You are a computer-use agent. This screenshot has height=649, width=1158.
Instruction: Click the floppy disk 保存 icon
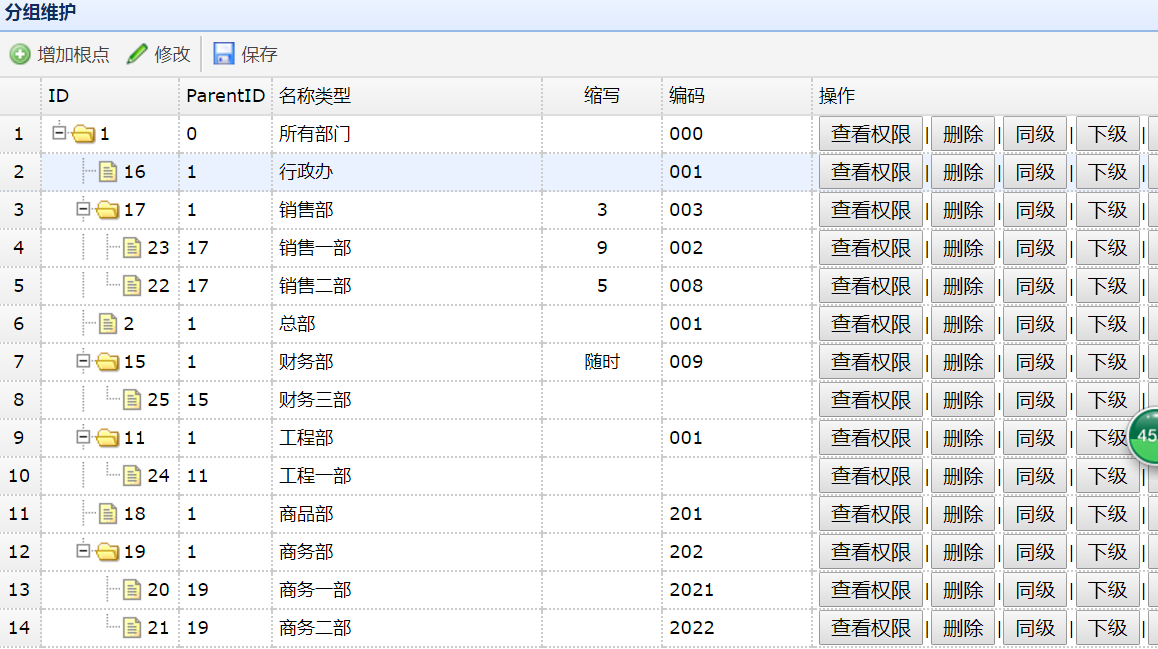224,54
